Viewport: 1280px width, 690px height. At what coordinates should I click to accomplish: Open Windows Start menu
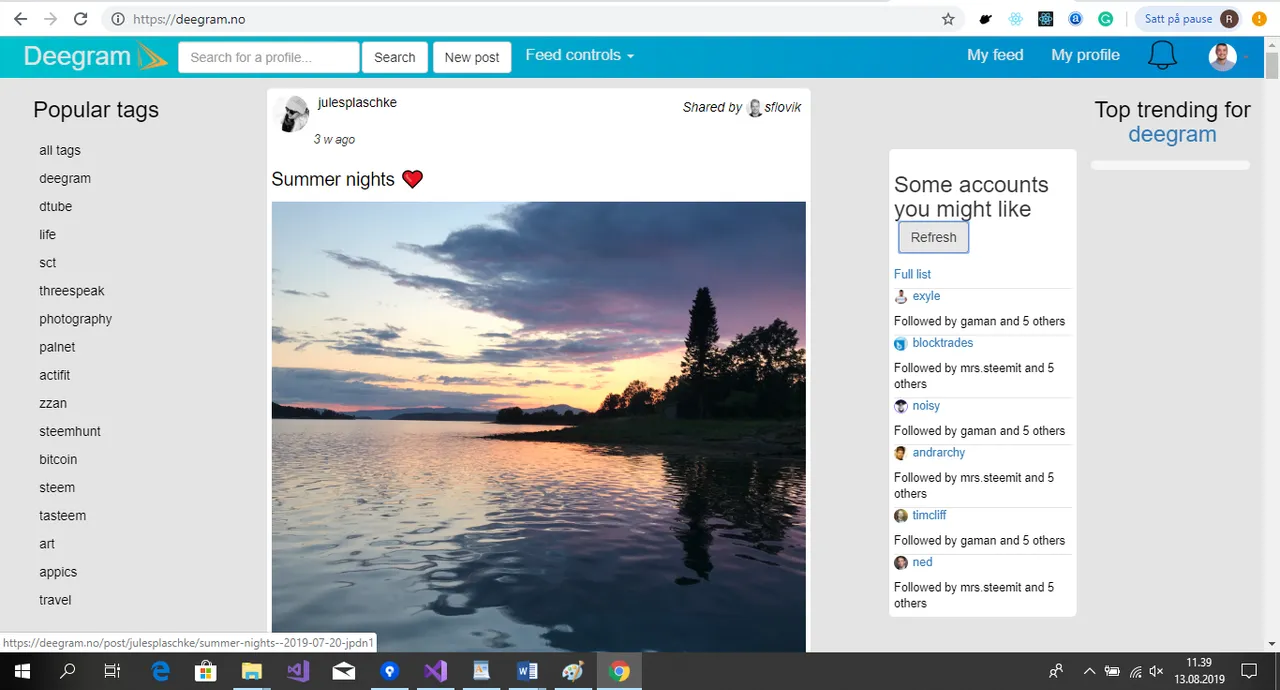[x=22, y=671]
